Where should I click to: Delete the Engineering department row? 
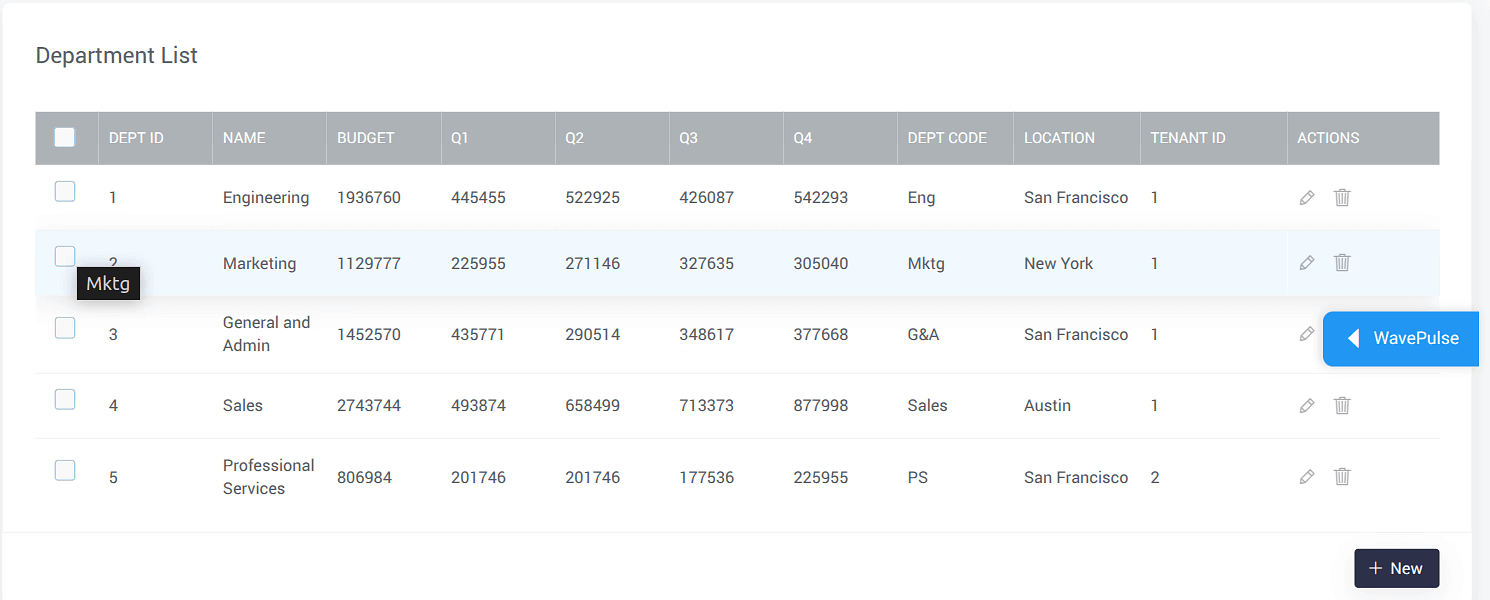coord(1342,198)
